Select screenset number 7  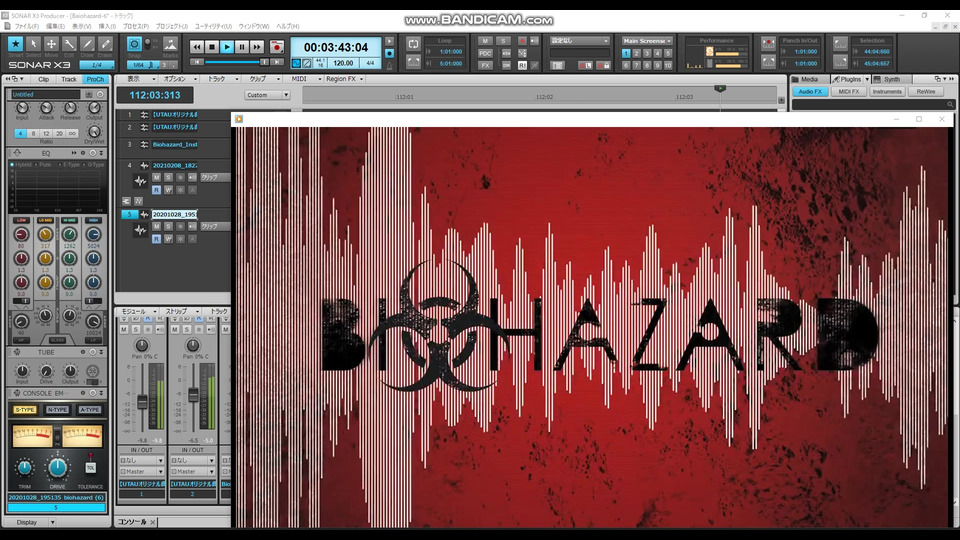(x=636, y=65)
